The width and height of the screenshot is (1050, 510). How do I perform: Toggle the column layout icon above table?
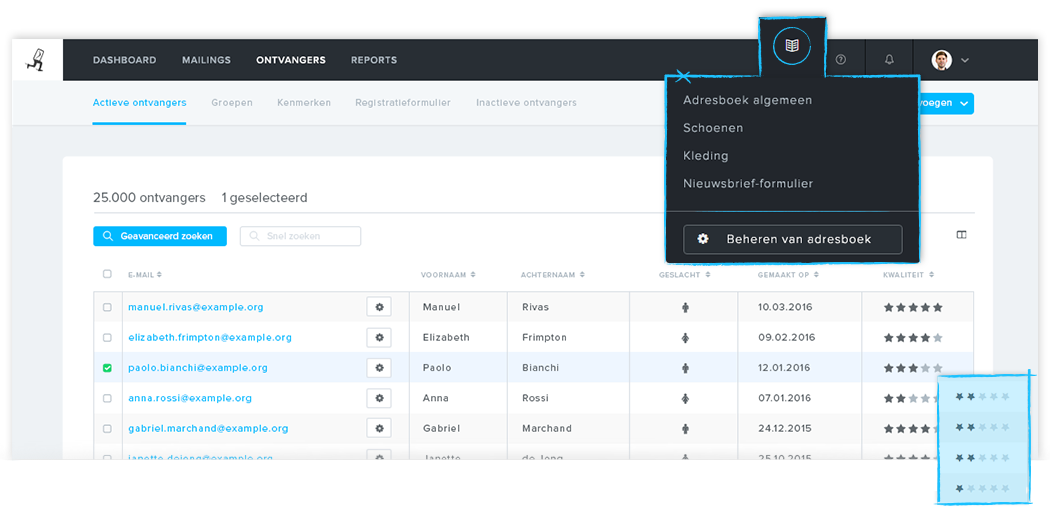(961, 236)
